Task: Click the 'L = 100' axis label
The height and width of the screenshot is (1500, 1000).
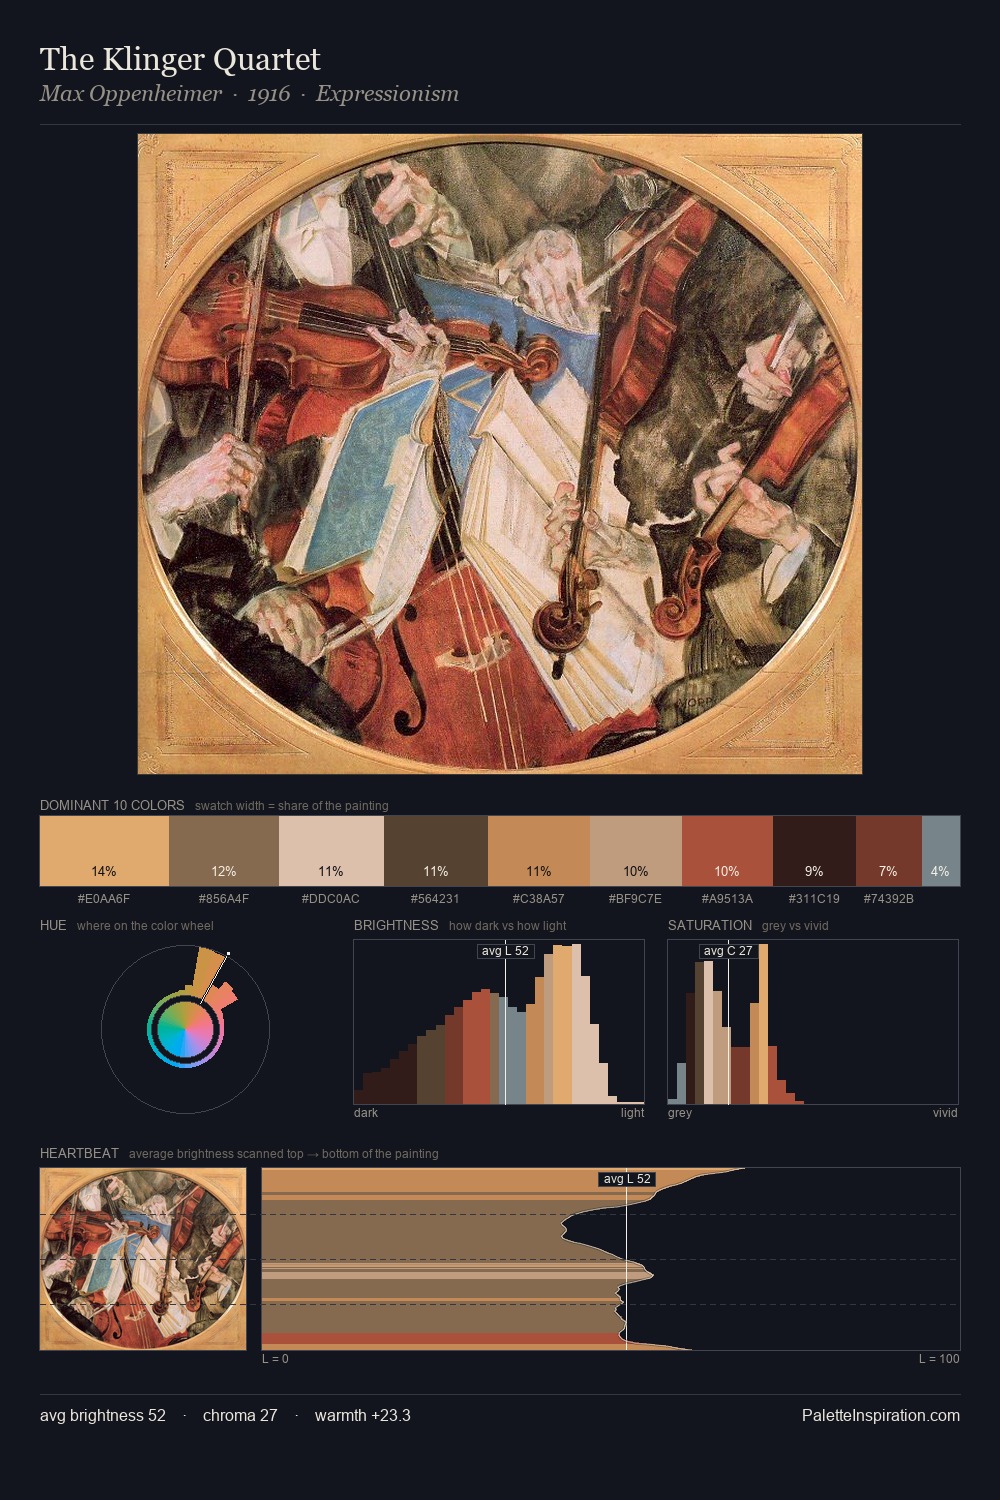Action: [939, 1358]
